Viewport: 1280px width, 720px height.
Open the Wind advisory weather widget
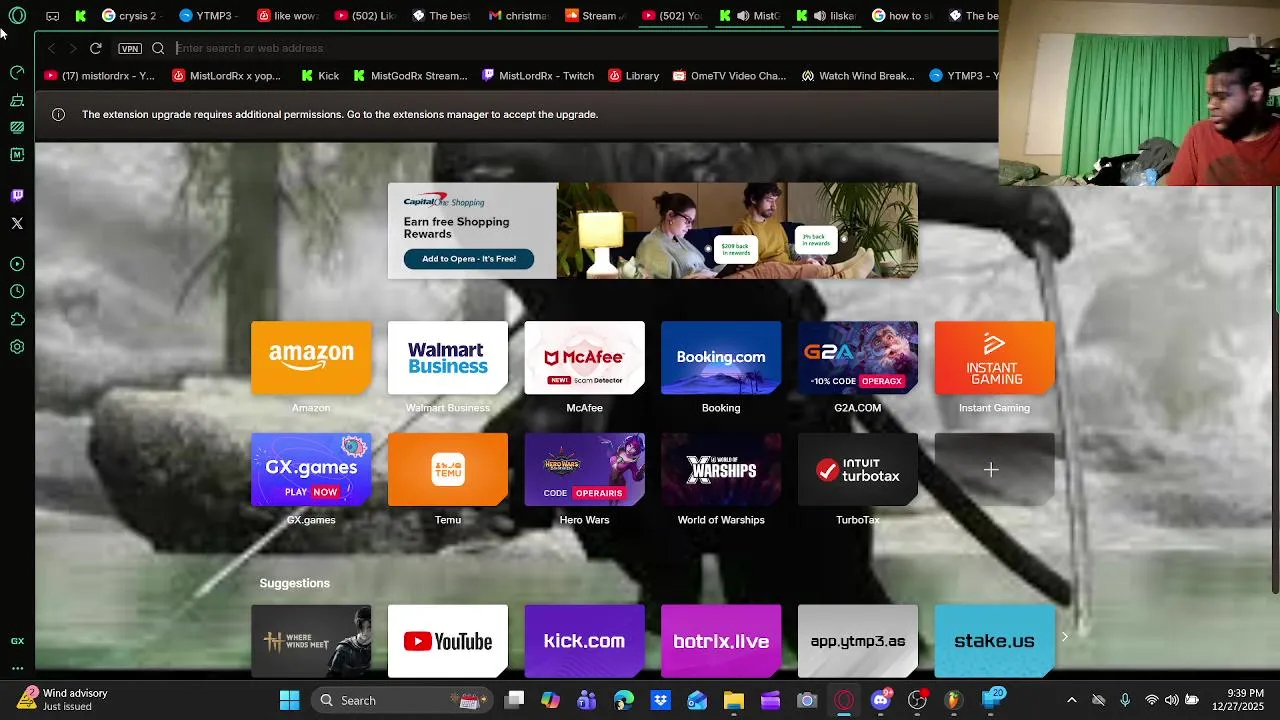[62, 700]
